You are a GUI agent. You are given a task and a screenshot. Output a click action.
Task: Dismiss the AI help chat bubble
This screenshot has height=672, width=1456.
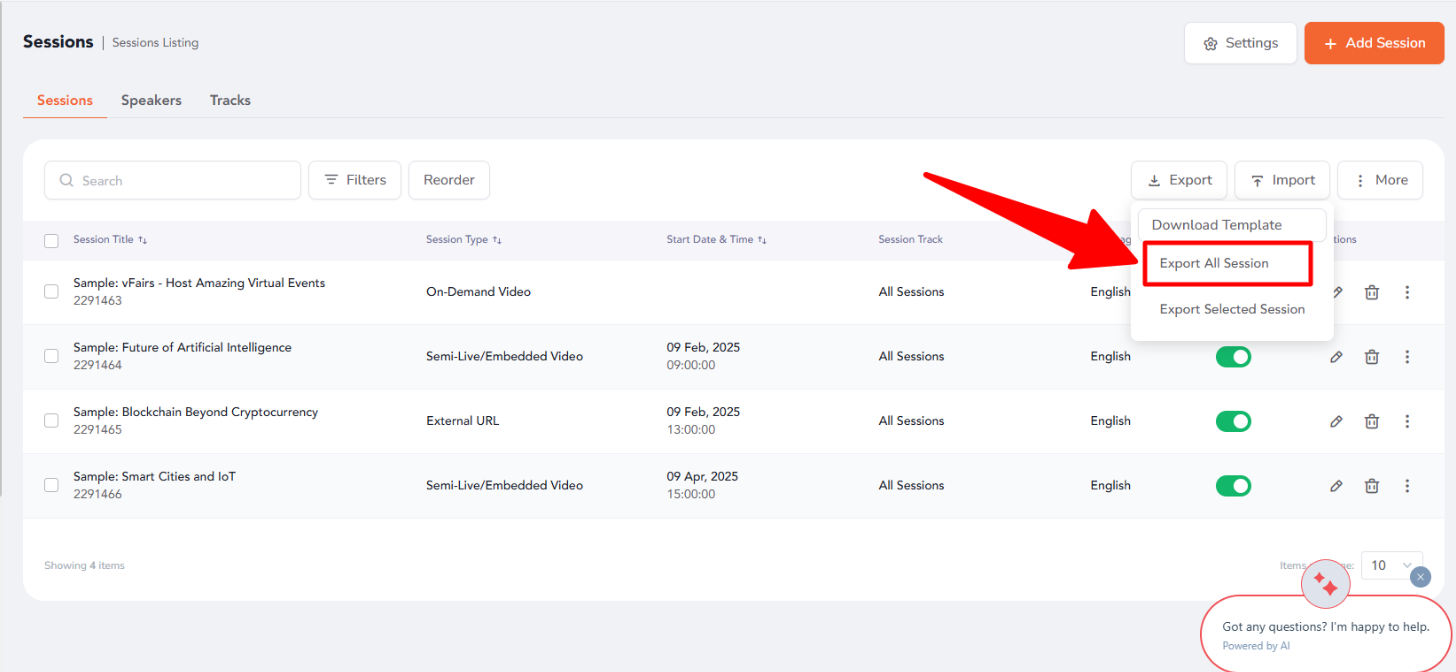pyautogui.click(x=1420, y=577)
